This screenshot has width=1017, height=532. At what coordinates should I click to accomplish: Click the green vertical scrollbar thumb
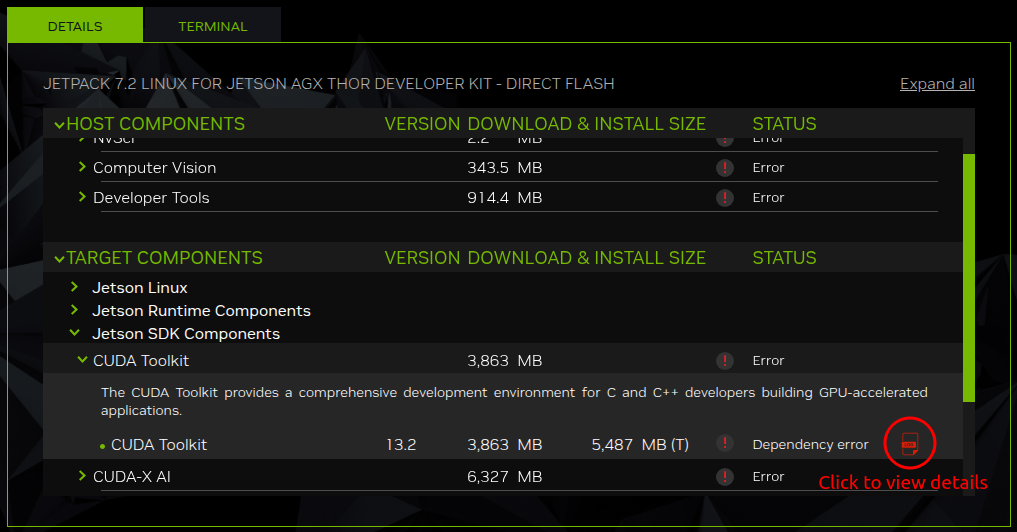(968, 278)
